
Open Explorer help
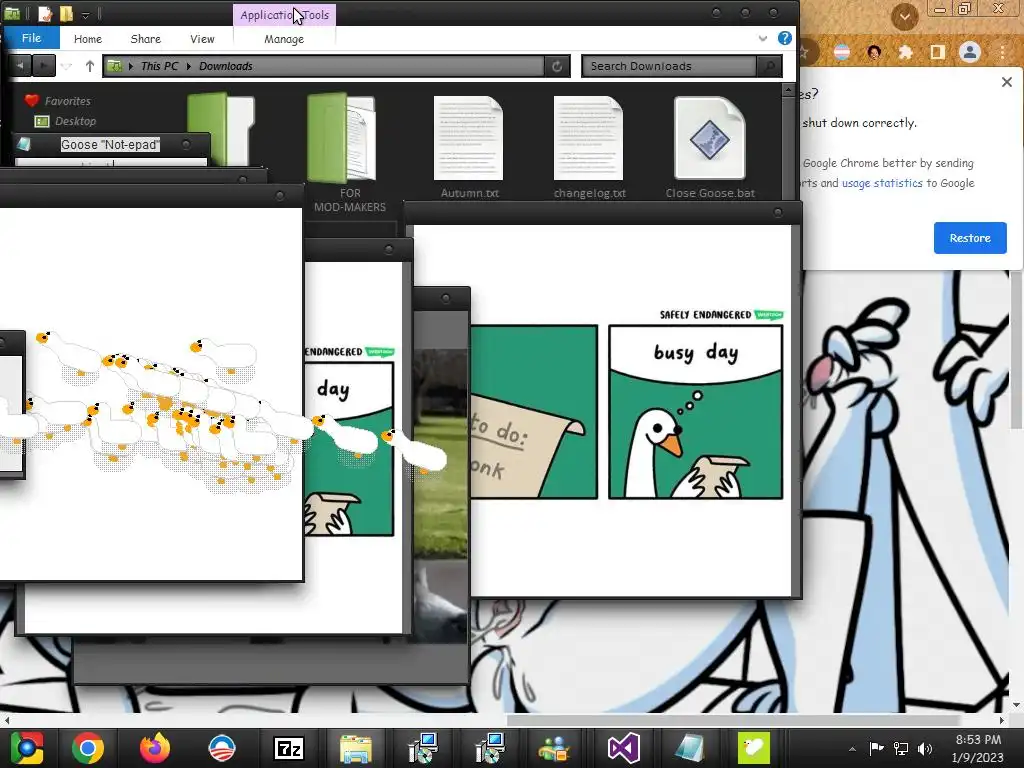coord(784,38)
